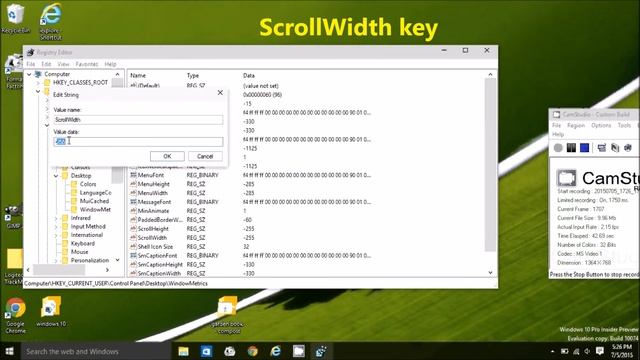Select the Colors subkey under Desktop

coord(88,184)
